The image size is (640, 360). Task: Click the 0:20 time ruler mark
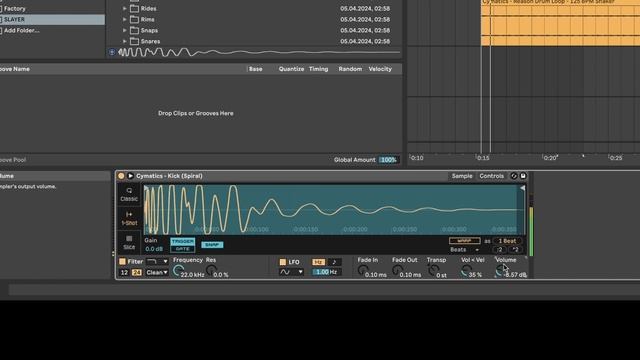(550, 158)
